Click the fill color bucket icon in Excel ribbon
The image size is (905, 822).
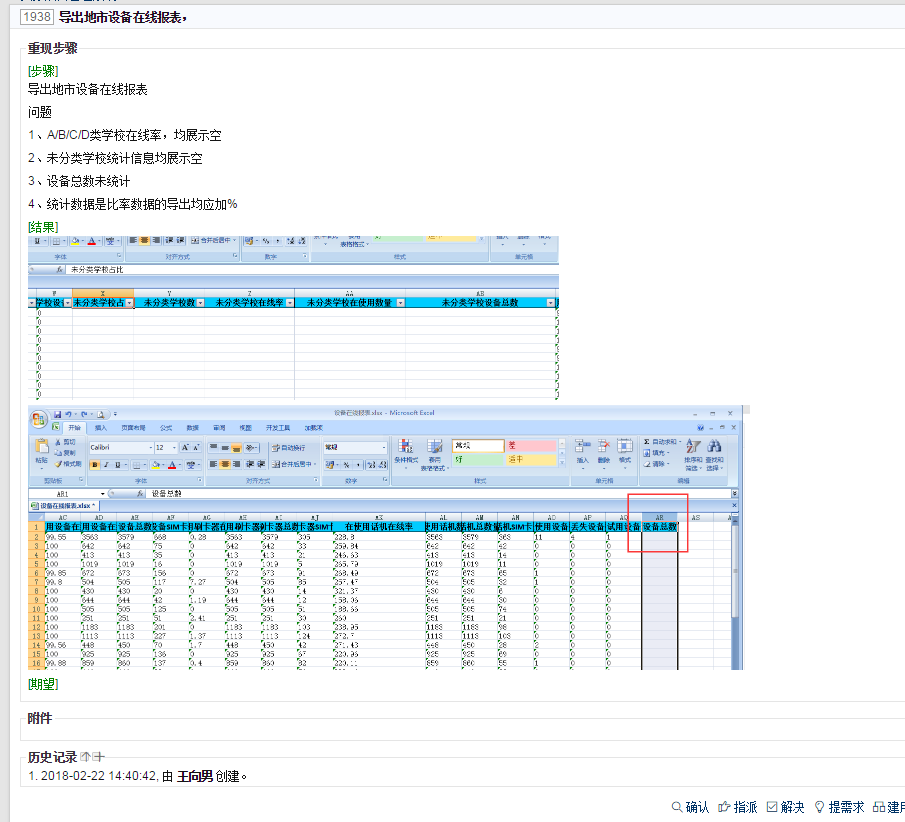tap(155, 465)
